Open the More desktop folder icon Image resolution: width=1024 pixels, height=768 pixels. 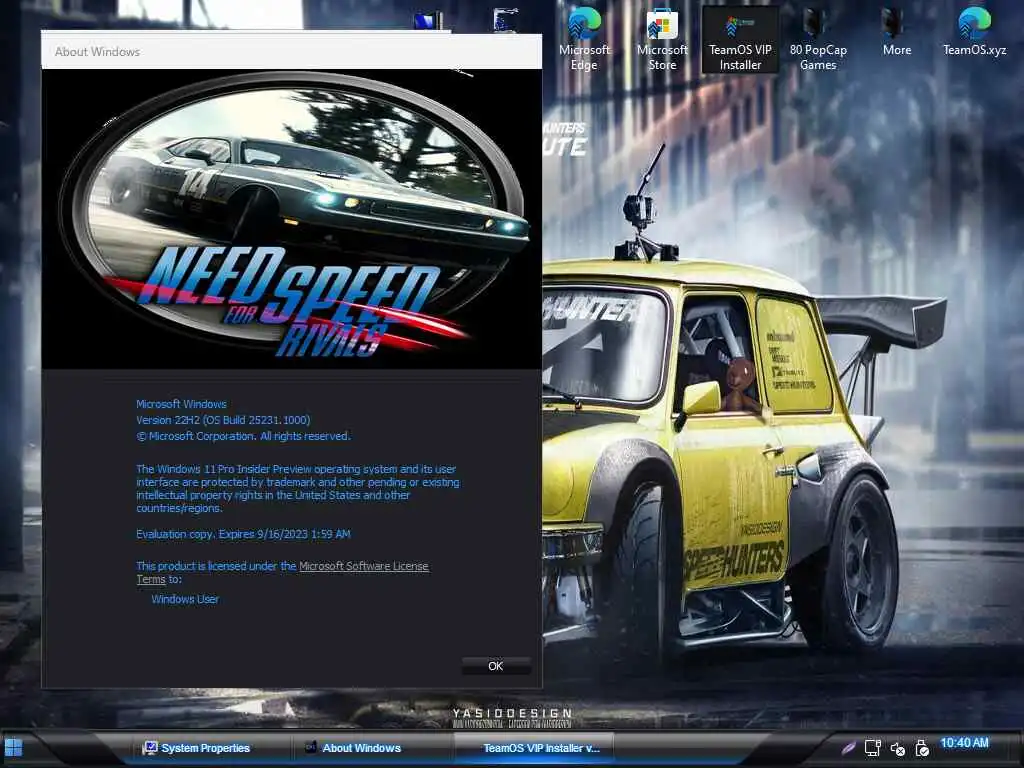[x=896, y=33]
